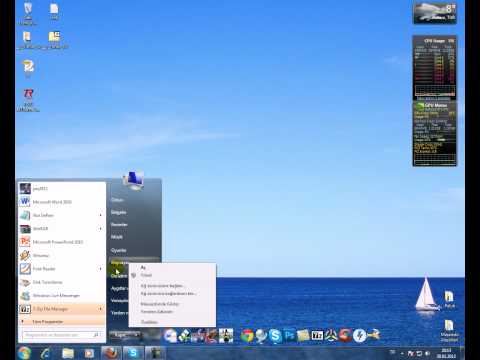Expand 7-Zip File Manager jump list arrow
Viewport: 480px width, 360px height.
click(x=100, y=309)
